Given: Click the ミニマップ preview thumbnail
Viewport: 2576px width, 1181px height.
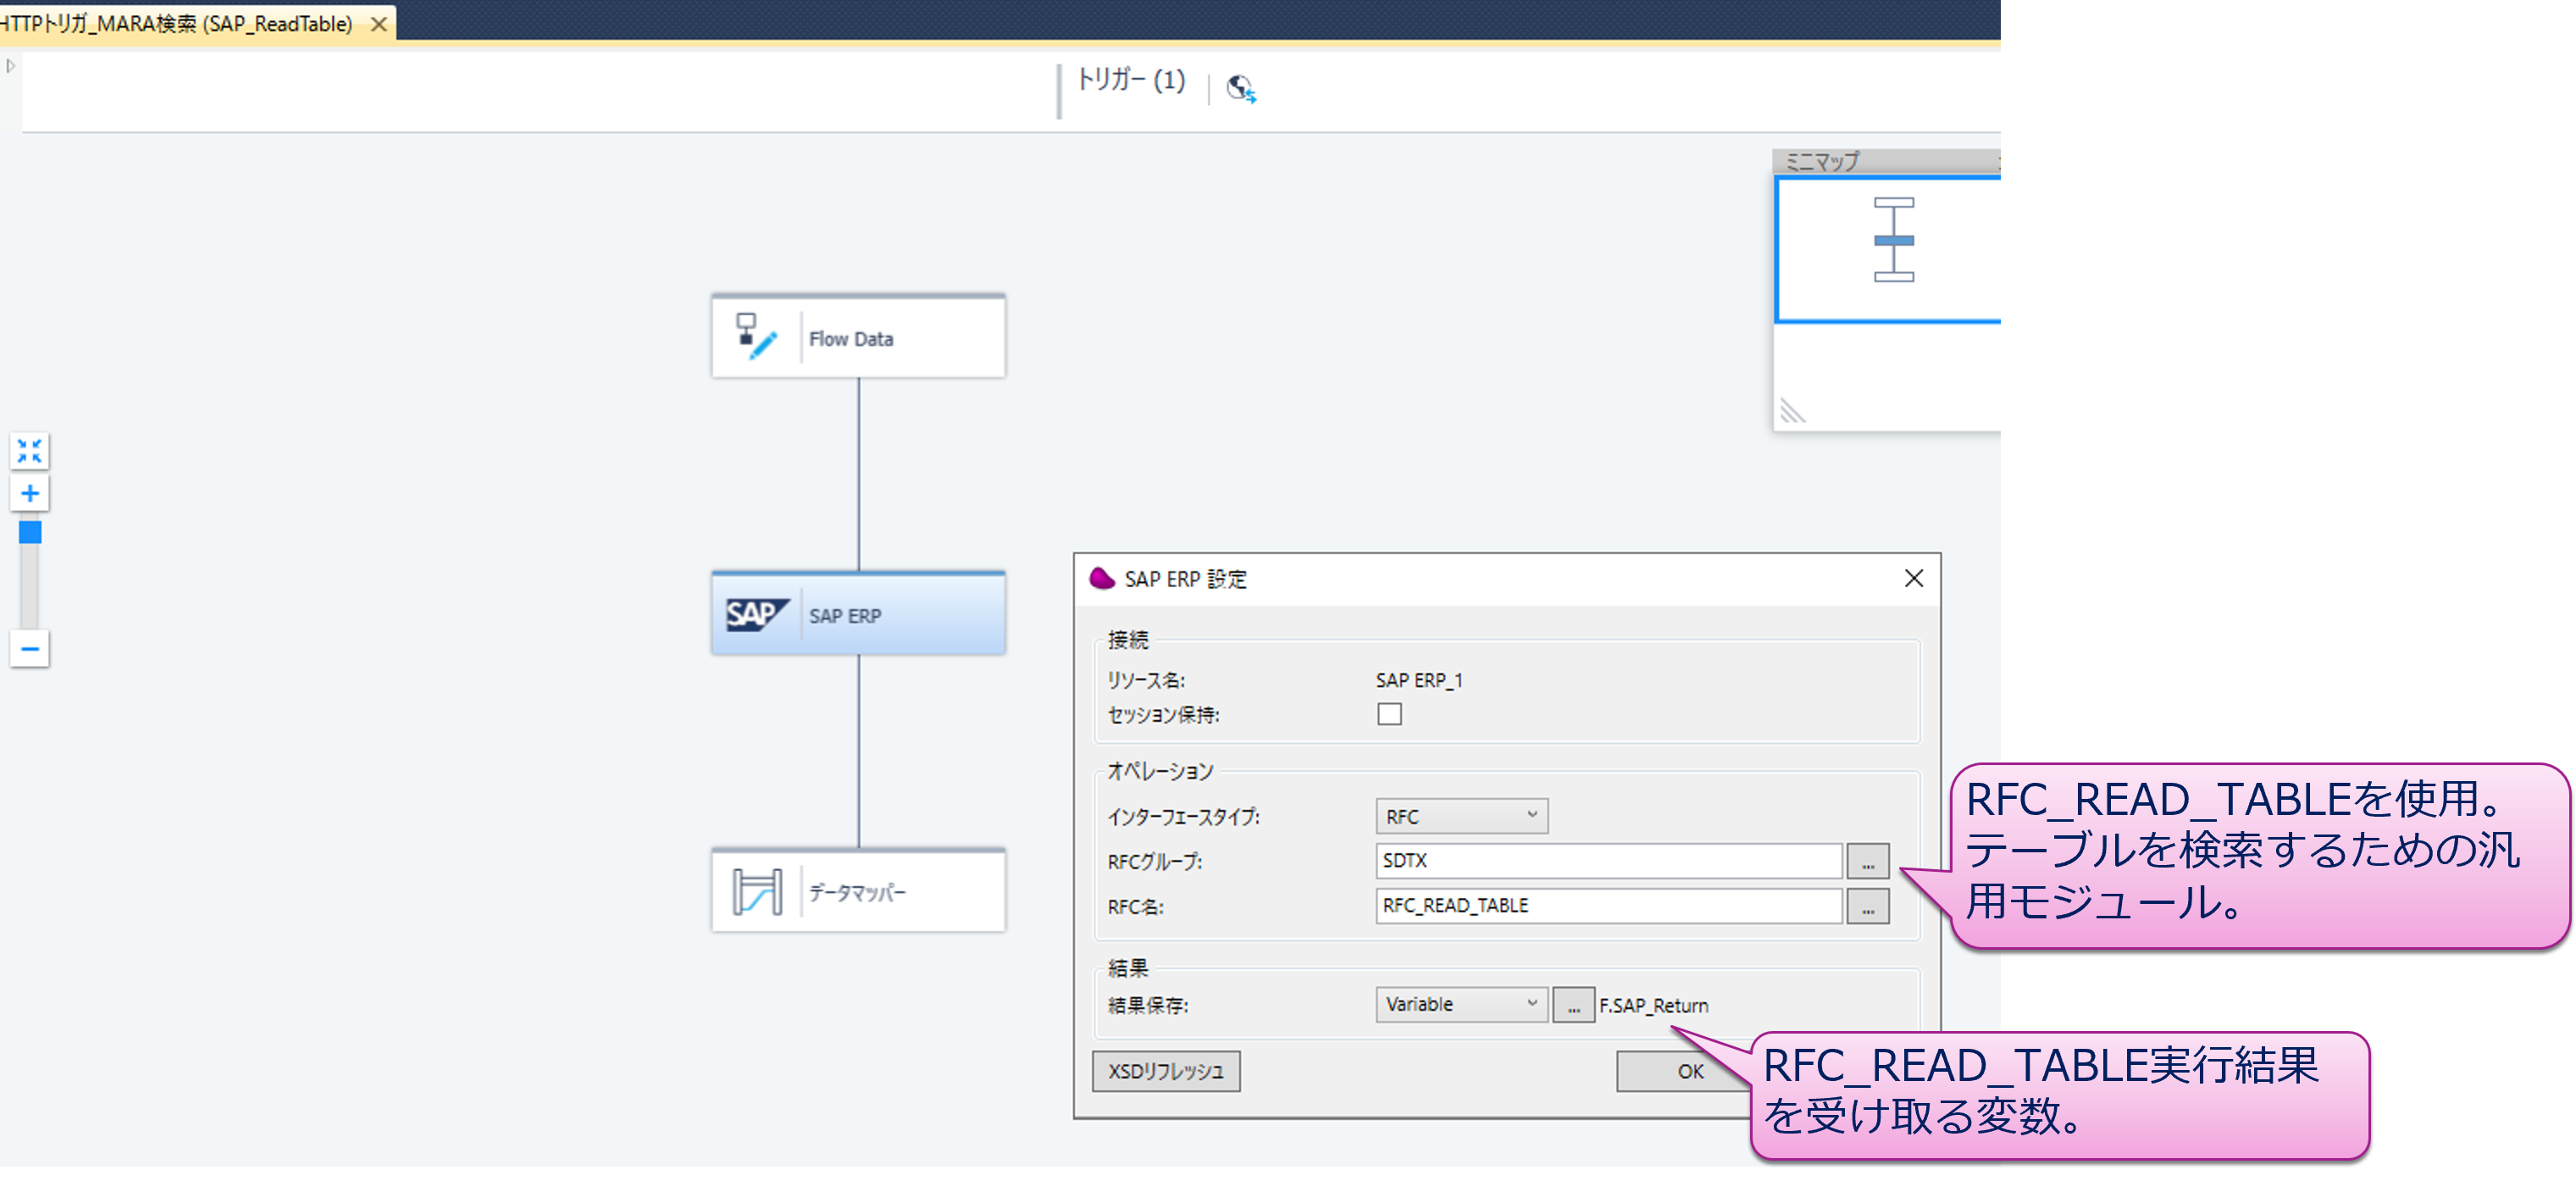Looking at the screenshot, I should (x=1889, y=250).
